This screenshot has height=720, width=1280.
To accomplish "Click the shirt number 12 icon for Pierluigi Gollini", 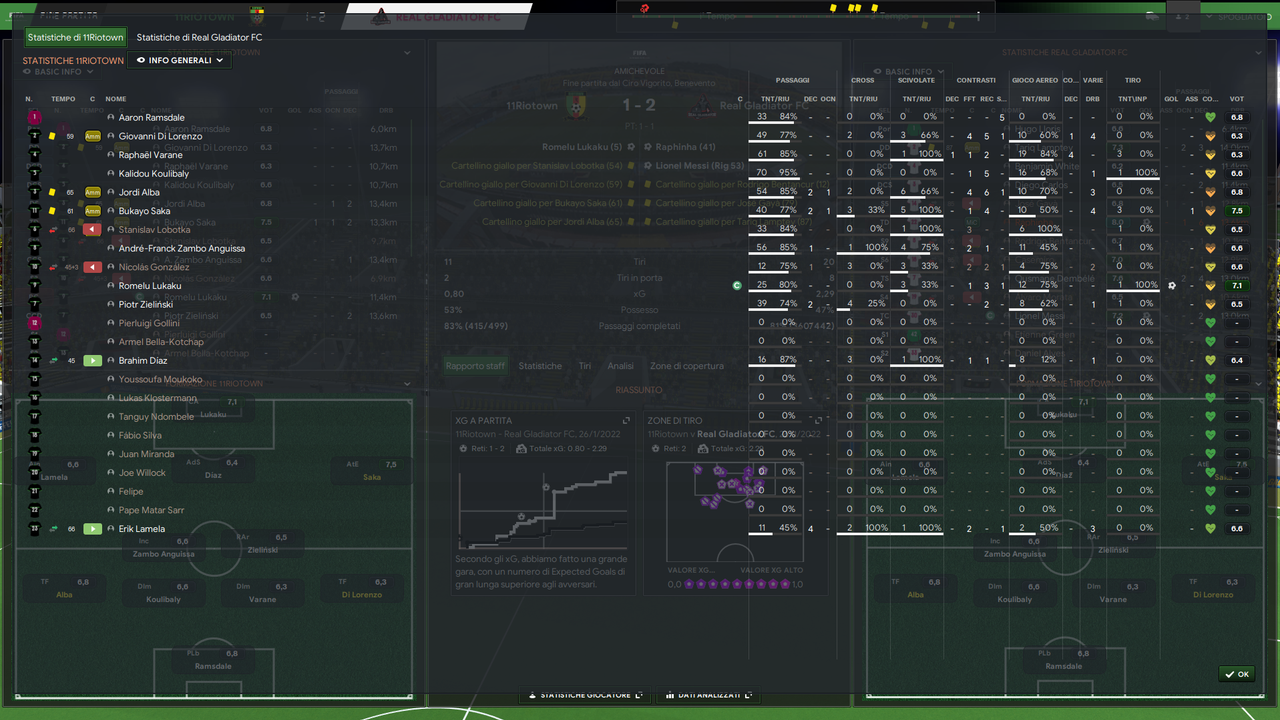I will point(34,323).
